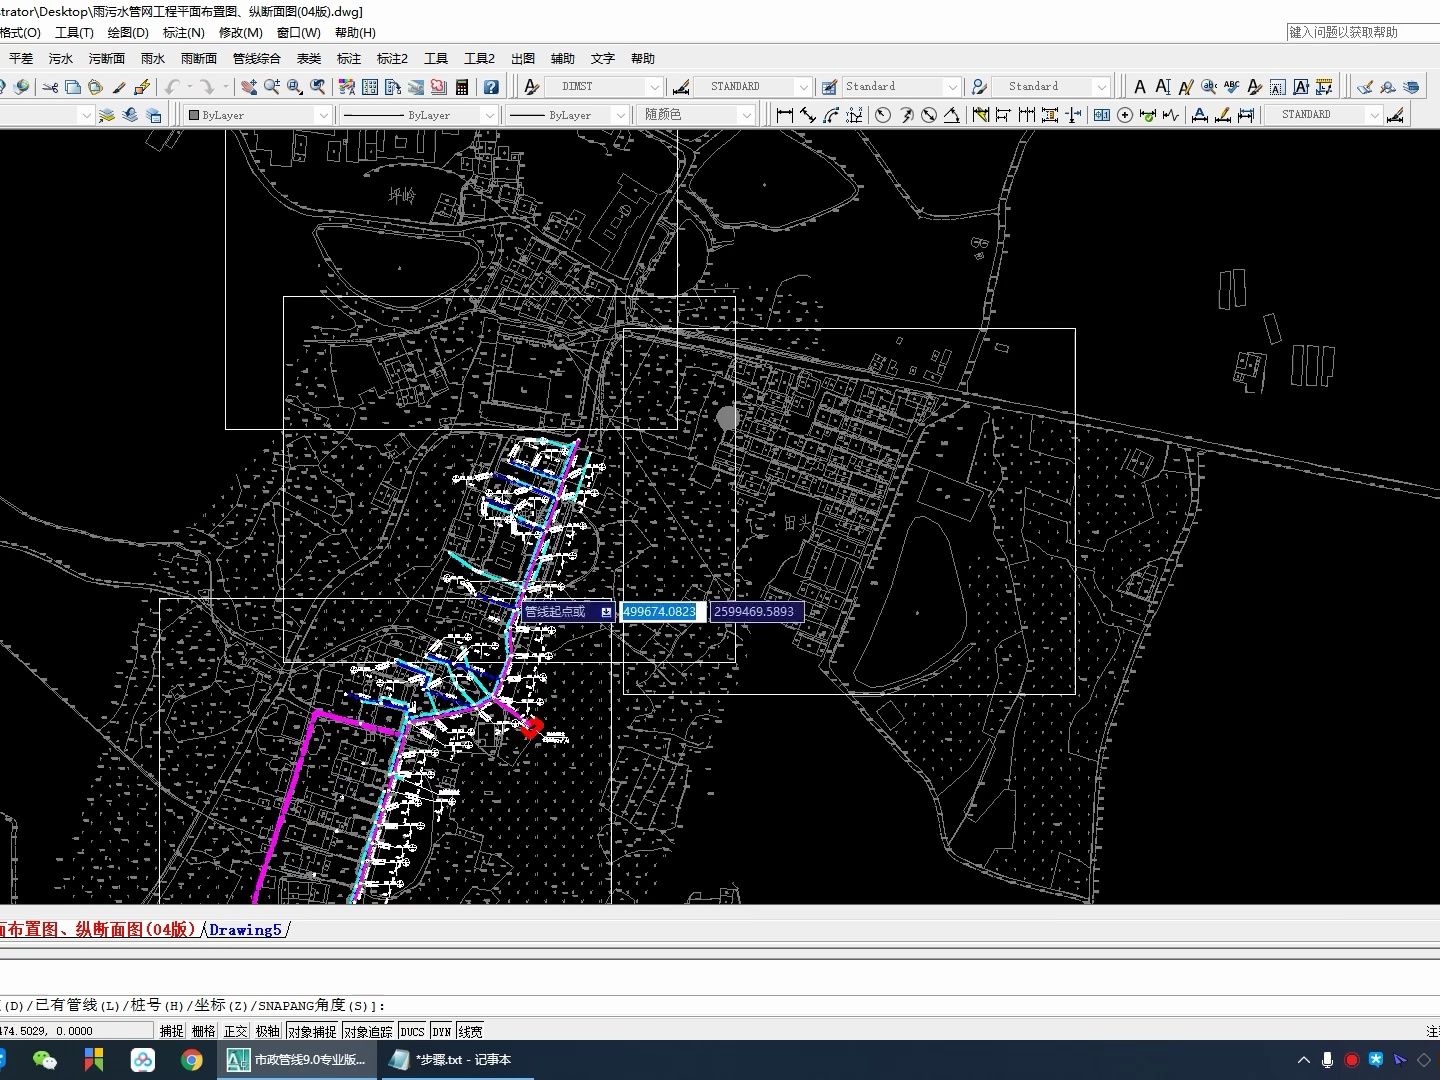
Task: Open 步骤.txt Notepad from the taskbar
Action: pos(452,1060)
